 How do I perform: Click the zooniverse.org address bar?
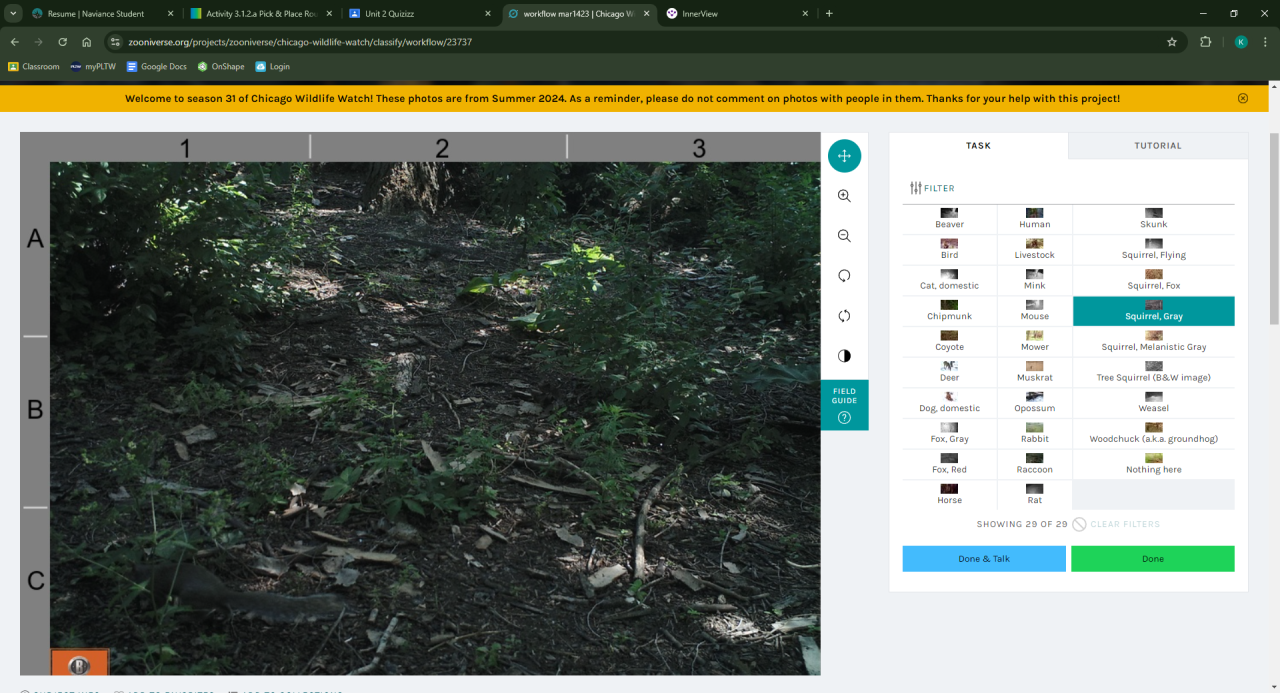click(640, 42)
